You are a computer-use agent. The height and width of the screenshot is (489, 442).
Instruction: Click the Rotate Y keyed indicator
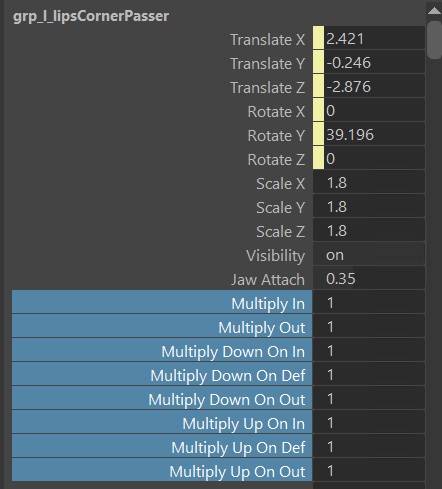318,134
